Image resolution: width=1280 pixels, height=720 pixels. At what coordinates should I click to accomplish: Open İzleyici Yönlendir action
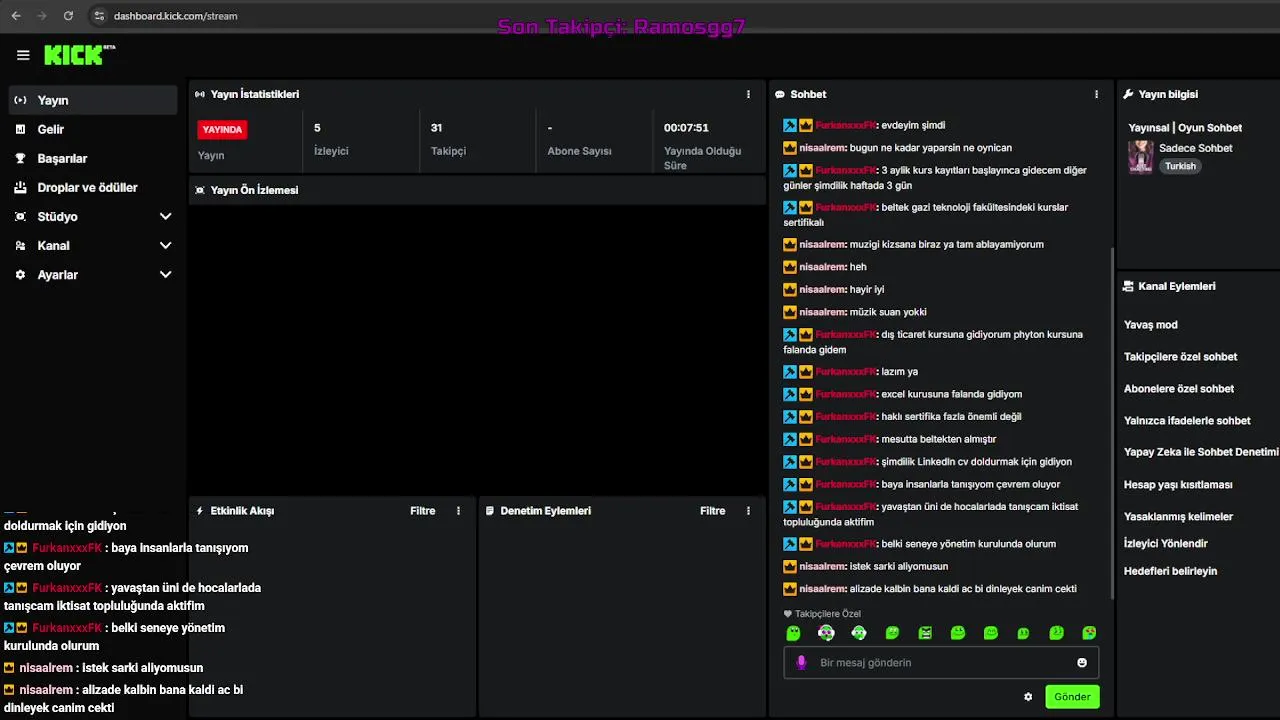(1165, 543)
